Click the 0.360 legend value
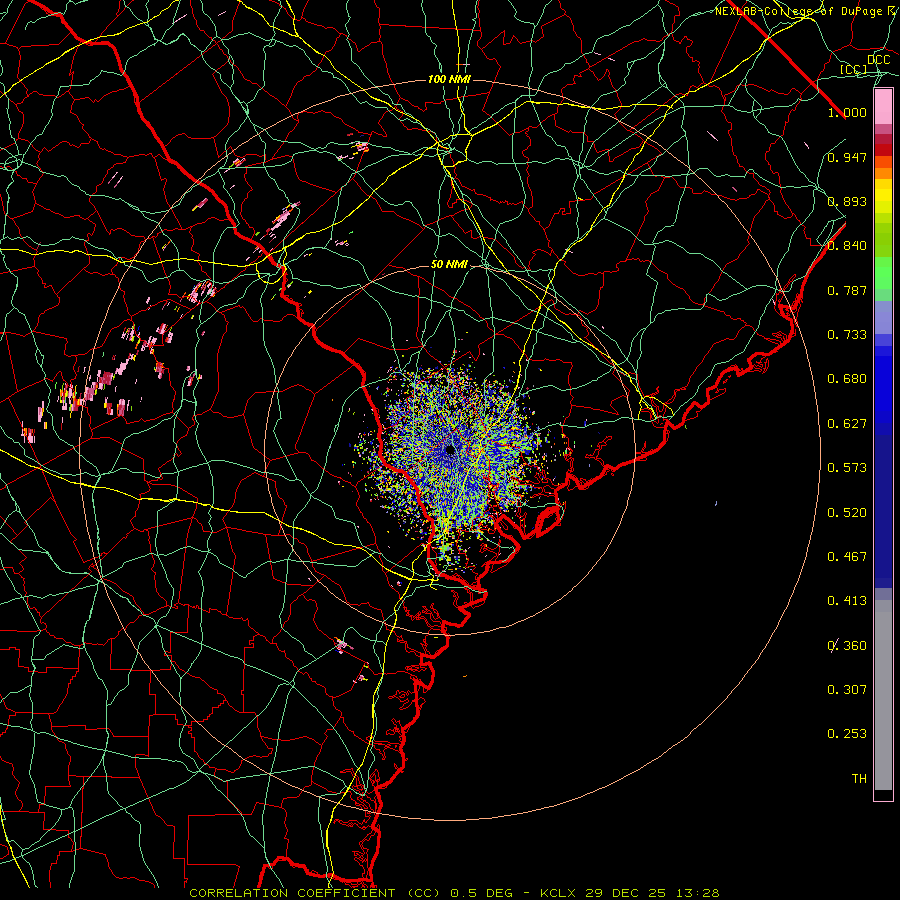 tap(847, 646)
